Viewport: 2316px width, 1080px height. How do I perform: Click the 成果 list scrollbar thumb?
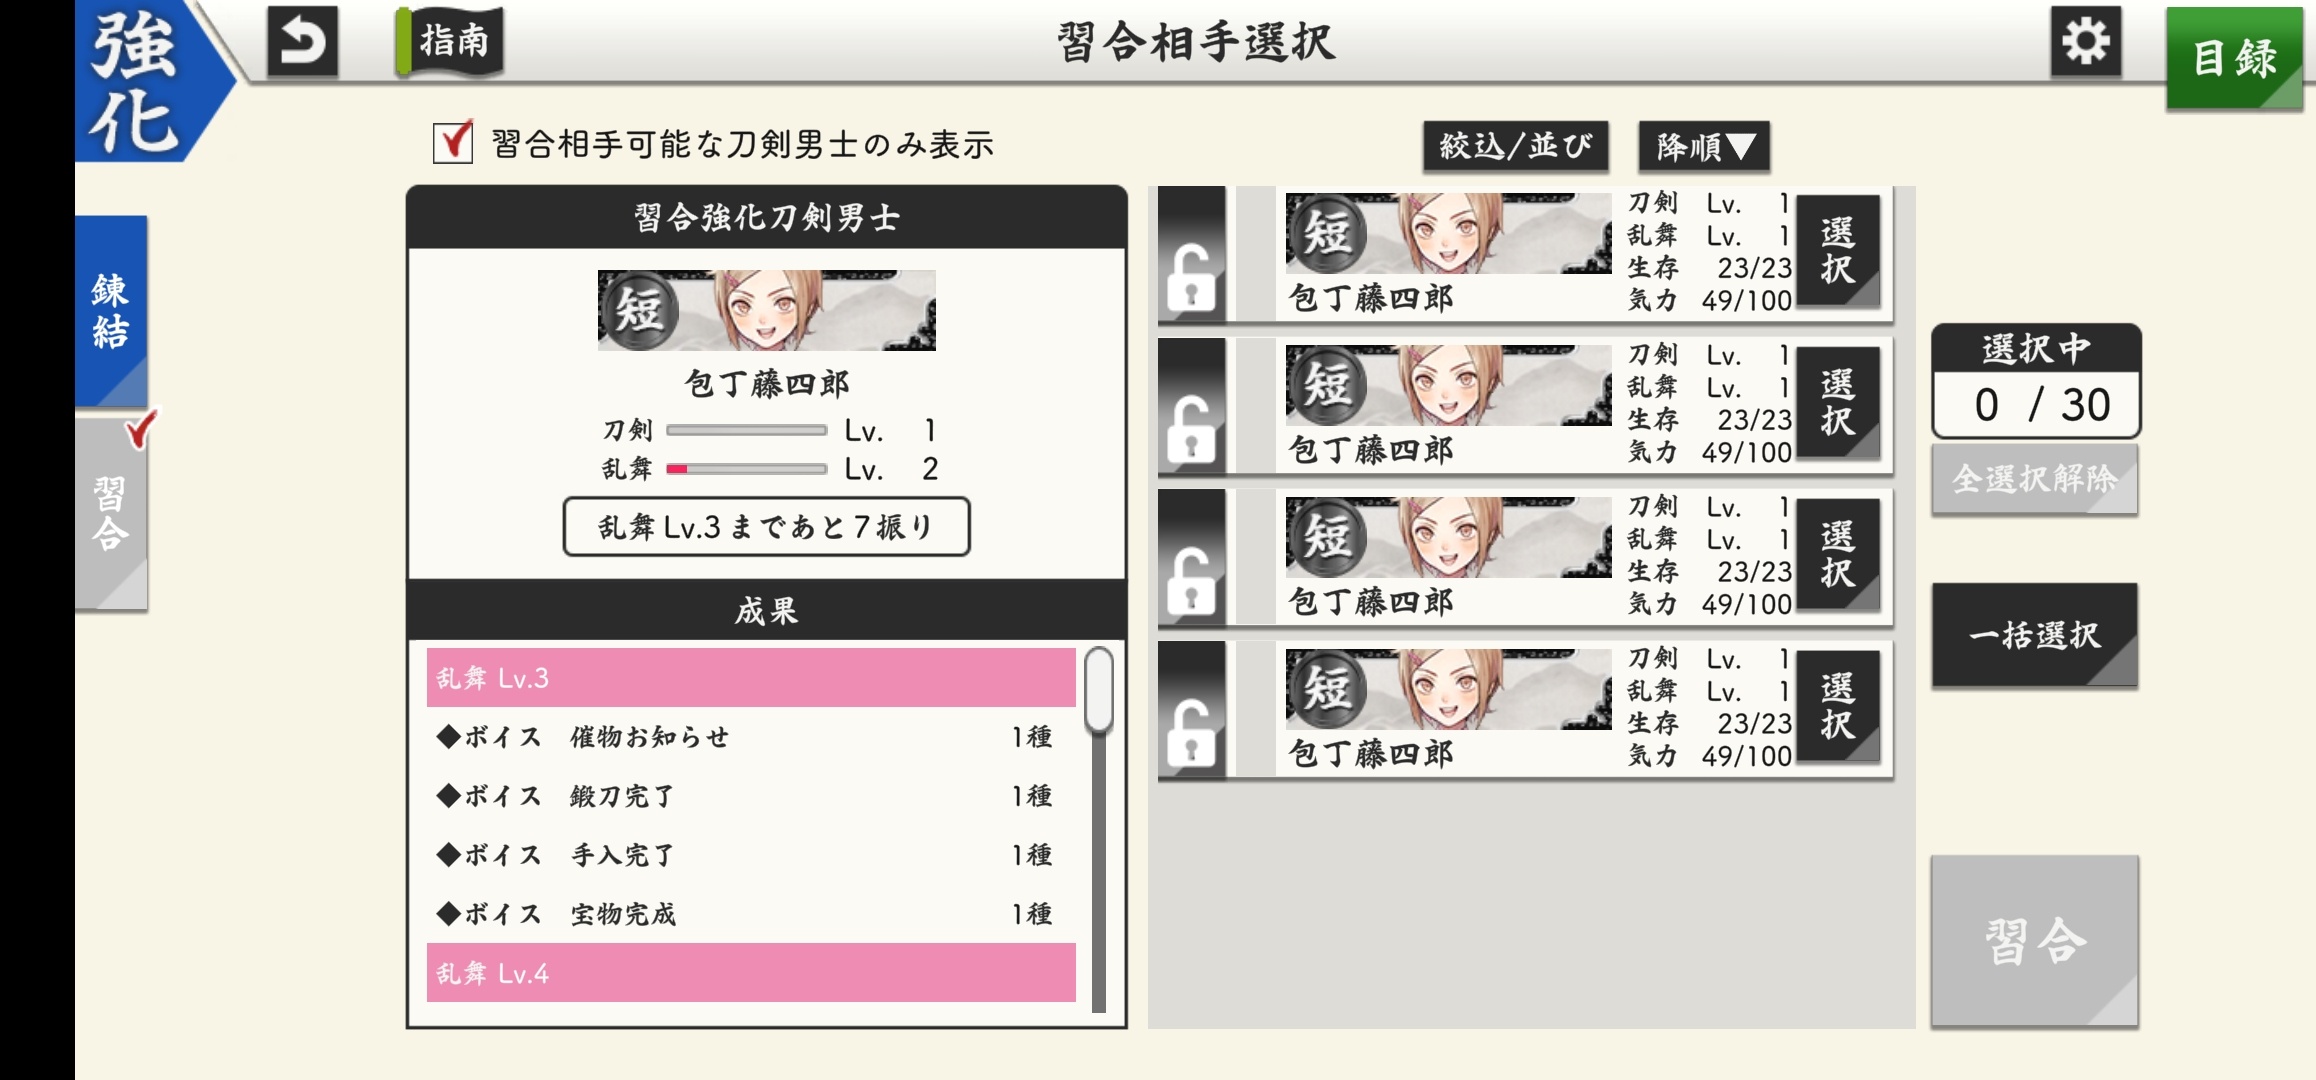point(1099,690)
